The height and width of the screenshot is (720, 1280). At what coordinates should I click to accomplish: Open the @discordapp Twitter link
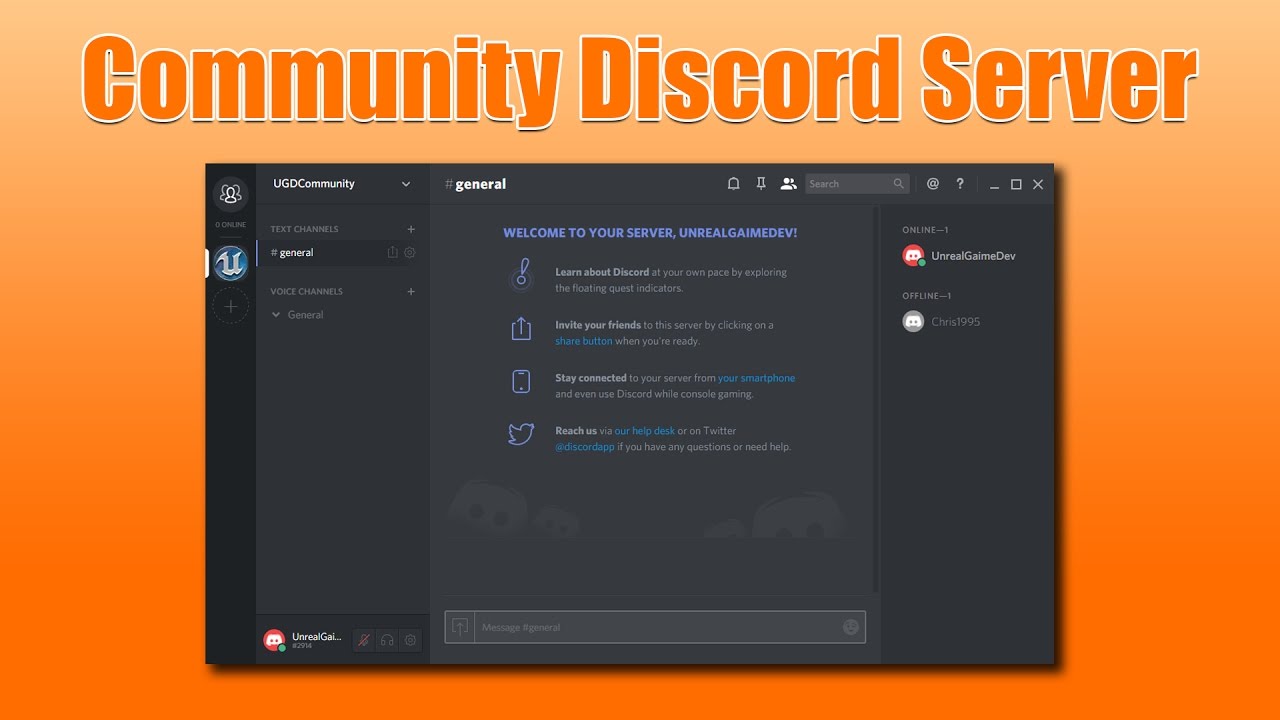(x=585, y=447)
